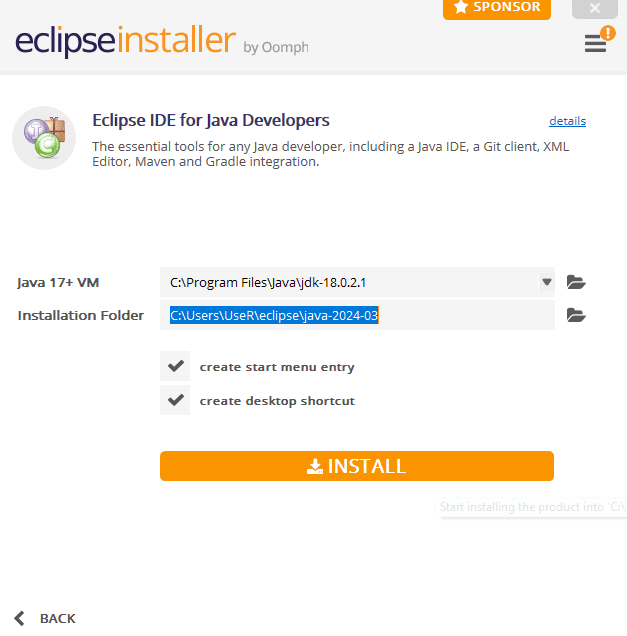This screenshot has width=627, height=636.
Task: Click the star icon in SPONSOR
Action: pyautogui.click(x=461, y=7)
